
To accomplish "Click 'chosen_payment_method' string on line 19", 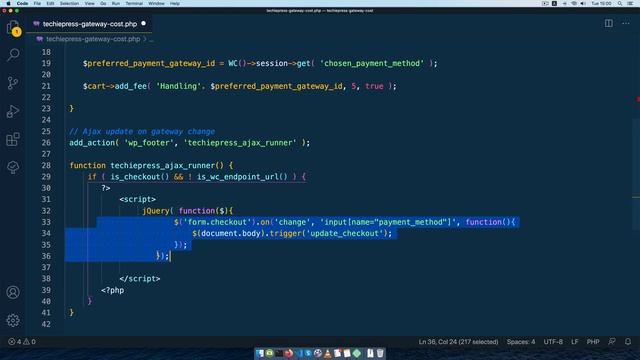I will (372, 63).
